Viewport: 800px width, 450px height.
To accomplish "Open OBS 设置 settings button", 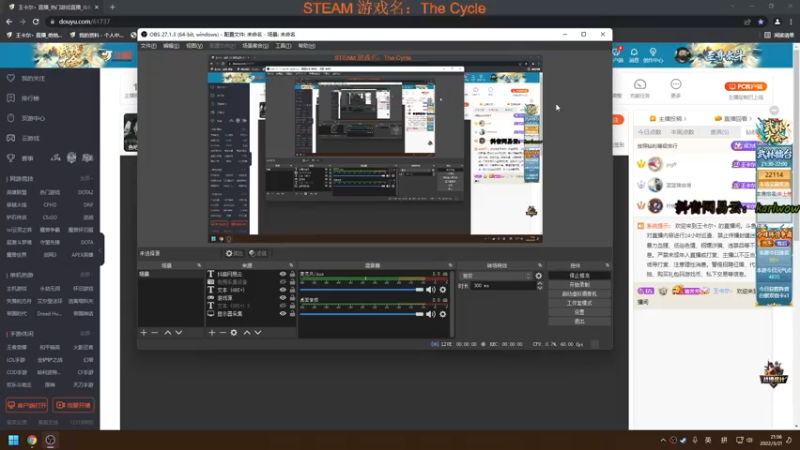I will (579, 312).
